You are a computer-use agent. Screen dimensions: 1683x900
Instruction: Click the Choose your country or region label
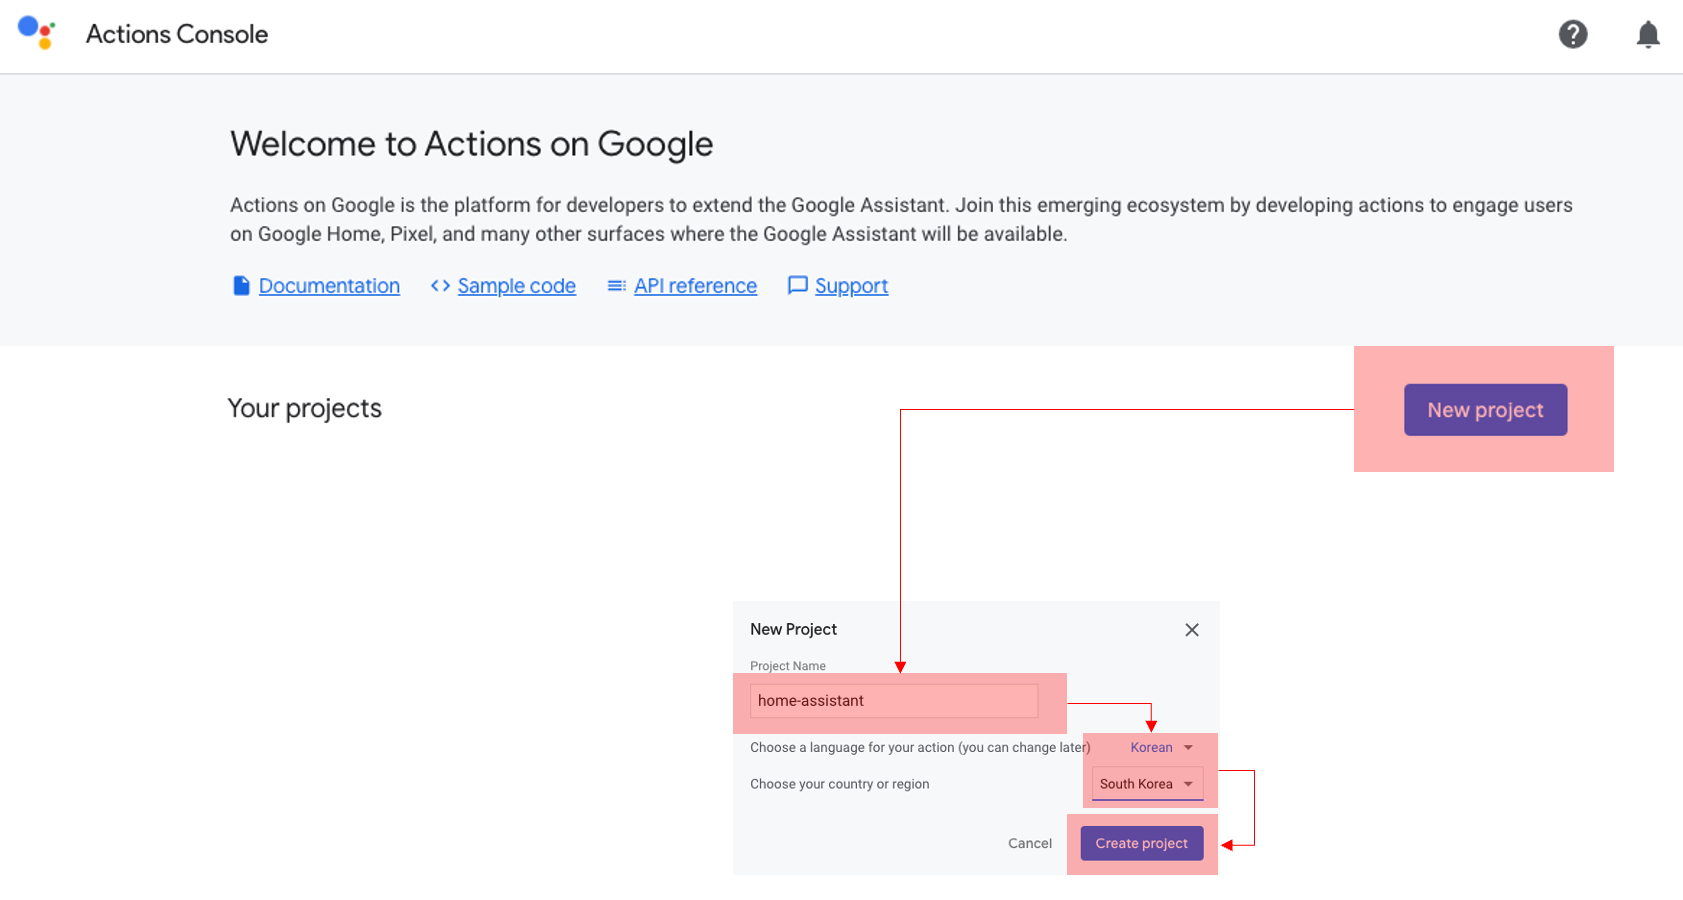(x=840, y=784)
